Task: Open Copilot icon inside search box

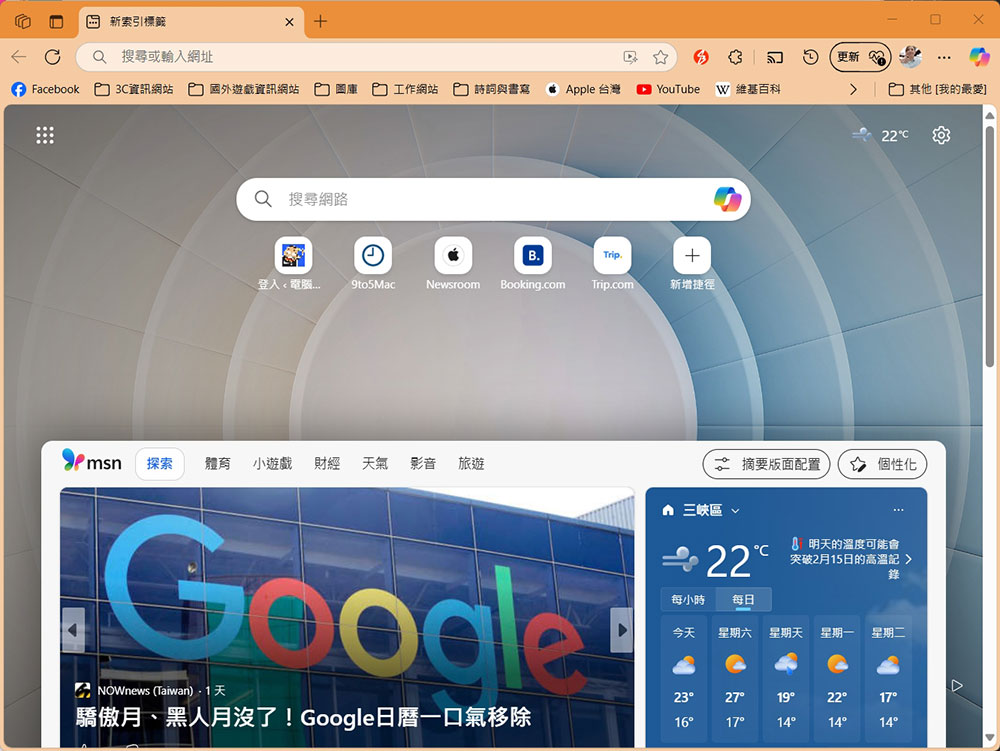Action: click(727, 200)
